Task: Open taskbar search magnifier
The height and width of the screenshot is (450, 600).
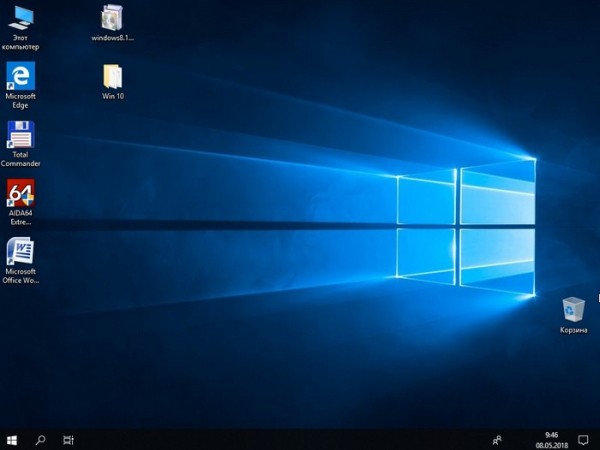Action: [41, 440]
